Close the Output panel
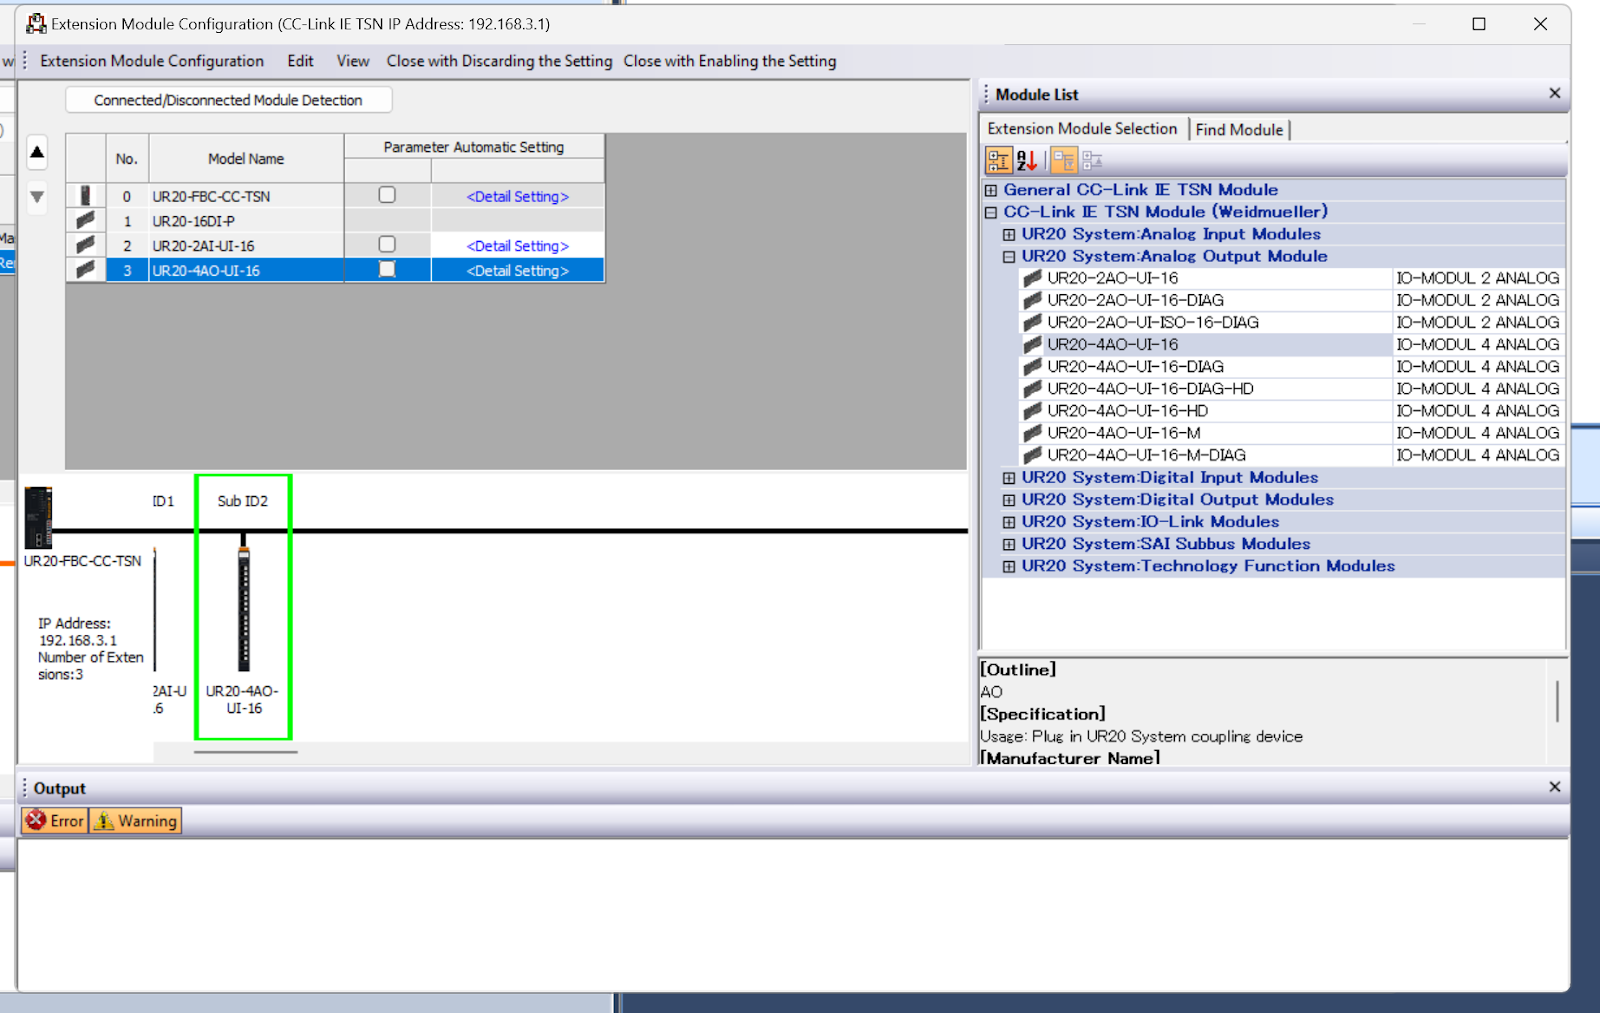The image size is (1600, 1013). (1554, 787)
